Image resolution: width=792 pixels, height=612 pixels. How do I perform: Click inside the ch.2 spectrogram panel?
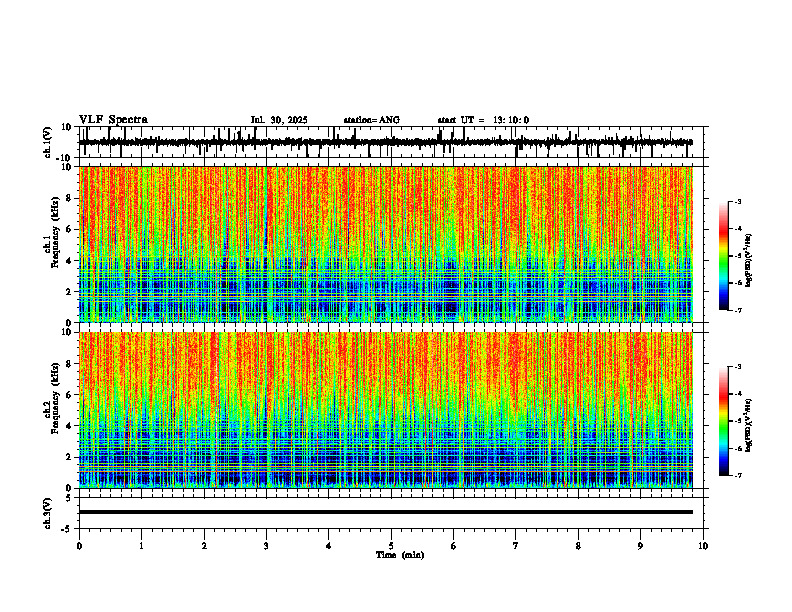pos(386,410)
